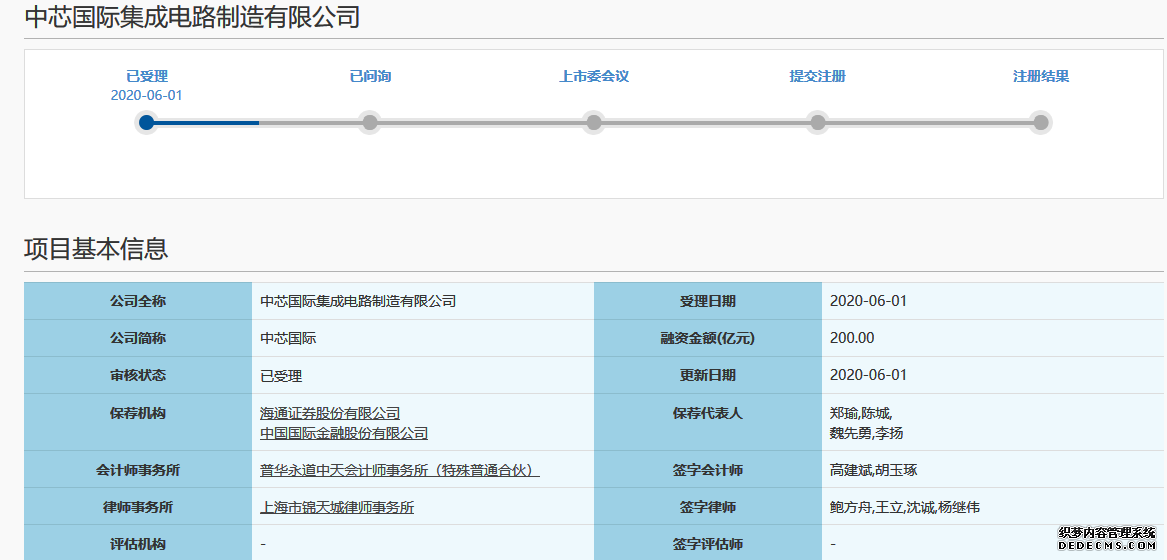Click the 注册结果 progress step dot

(1040, 122)
